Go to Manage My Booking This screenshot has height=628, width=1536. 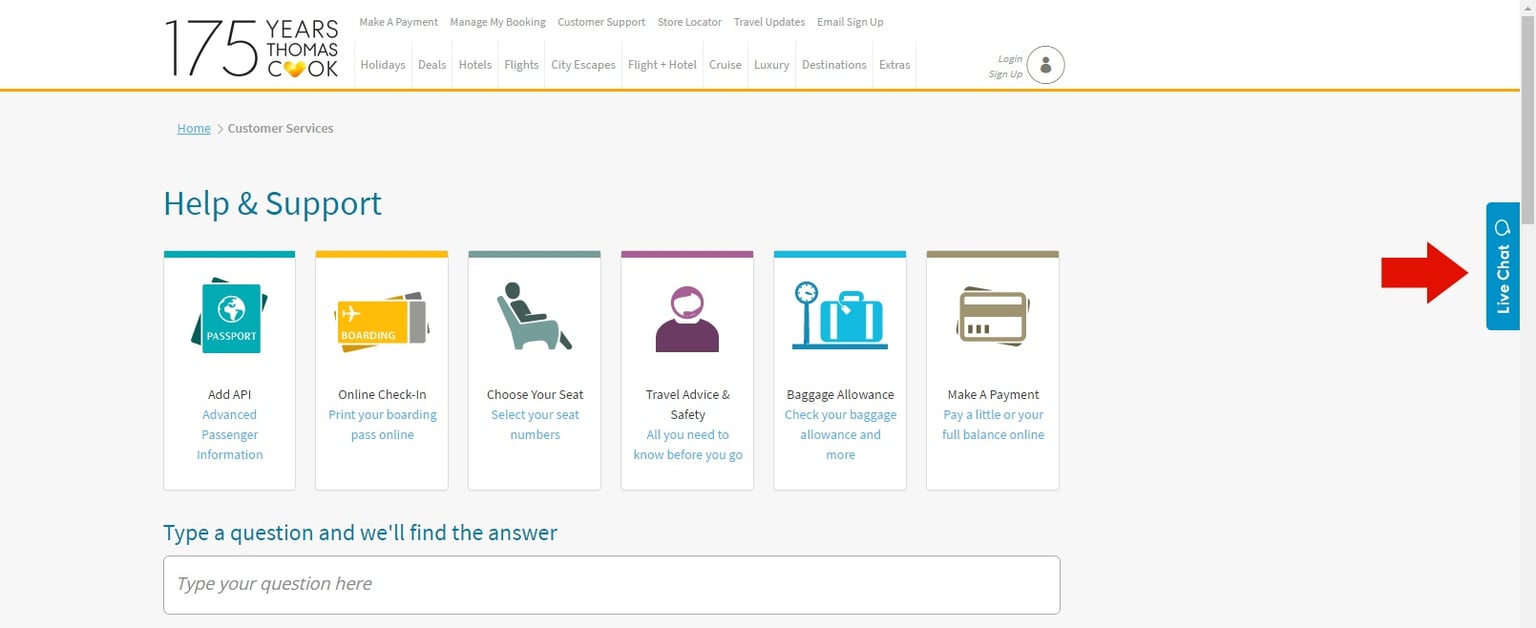point(497,21)
